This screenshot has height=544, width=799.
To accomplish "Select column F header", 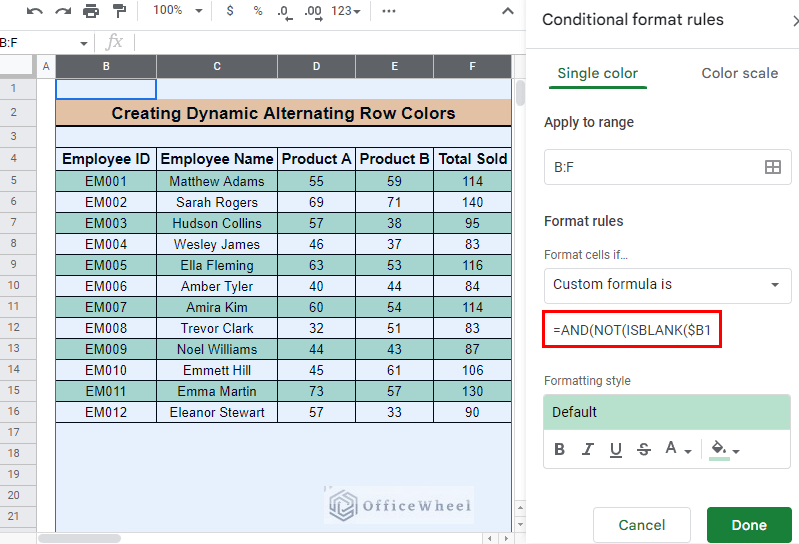I will [x=472, y=66].
